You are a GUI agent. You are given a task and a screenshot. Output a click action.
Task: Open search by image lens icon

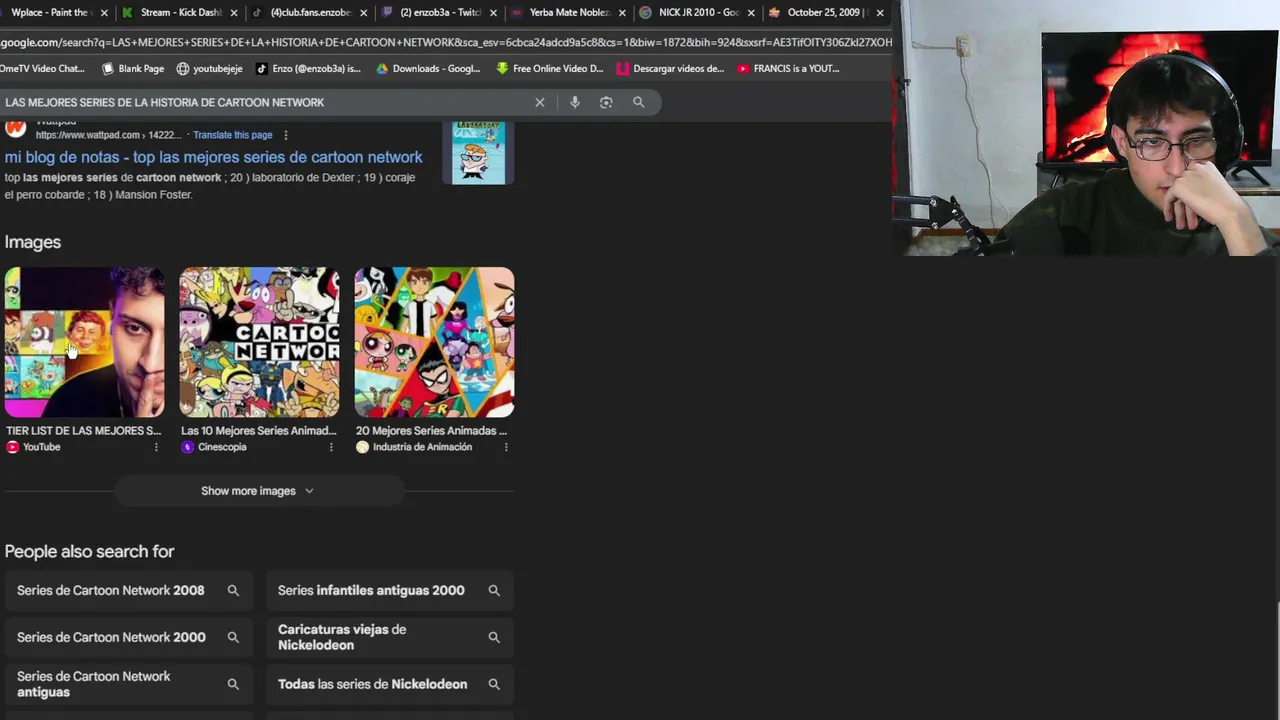[x=606, y=102]
